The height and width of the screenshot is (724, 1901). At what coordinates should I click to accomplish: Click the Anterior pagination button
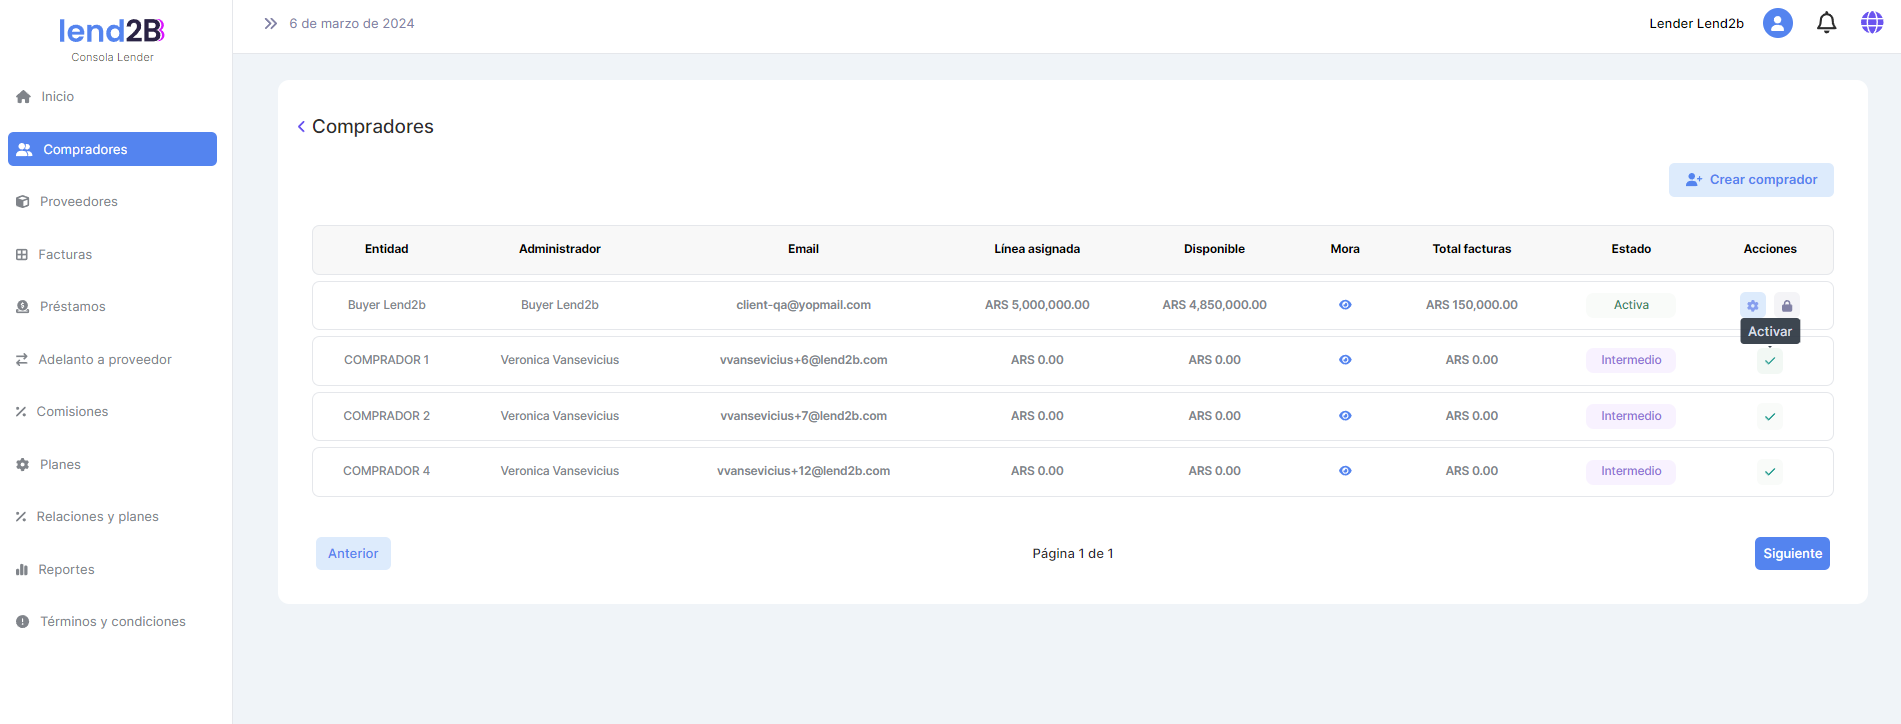[x=353, y=554]
